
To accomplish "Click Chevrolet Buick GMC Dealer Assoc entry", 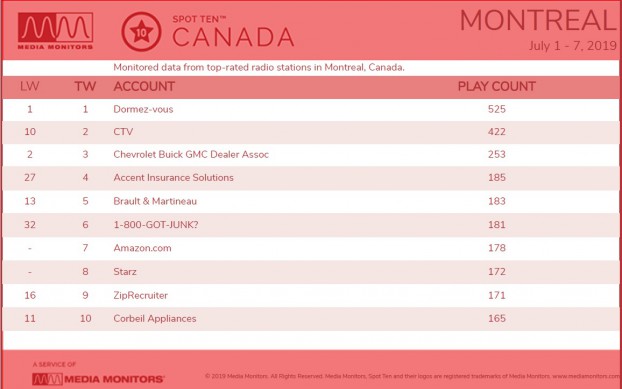I will point(191,155).
